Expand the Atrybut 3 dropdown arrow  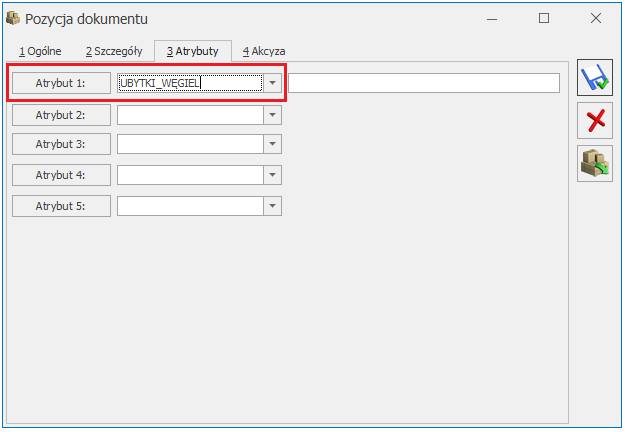pos(273,144)
